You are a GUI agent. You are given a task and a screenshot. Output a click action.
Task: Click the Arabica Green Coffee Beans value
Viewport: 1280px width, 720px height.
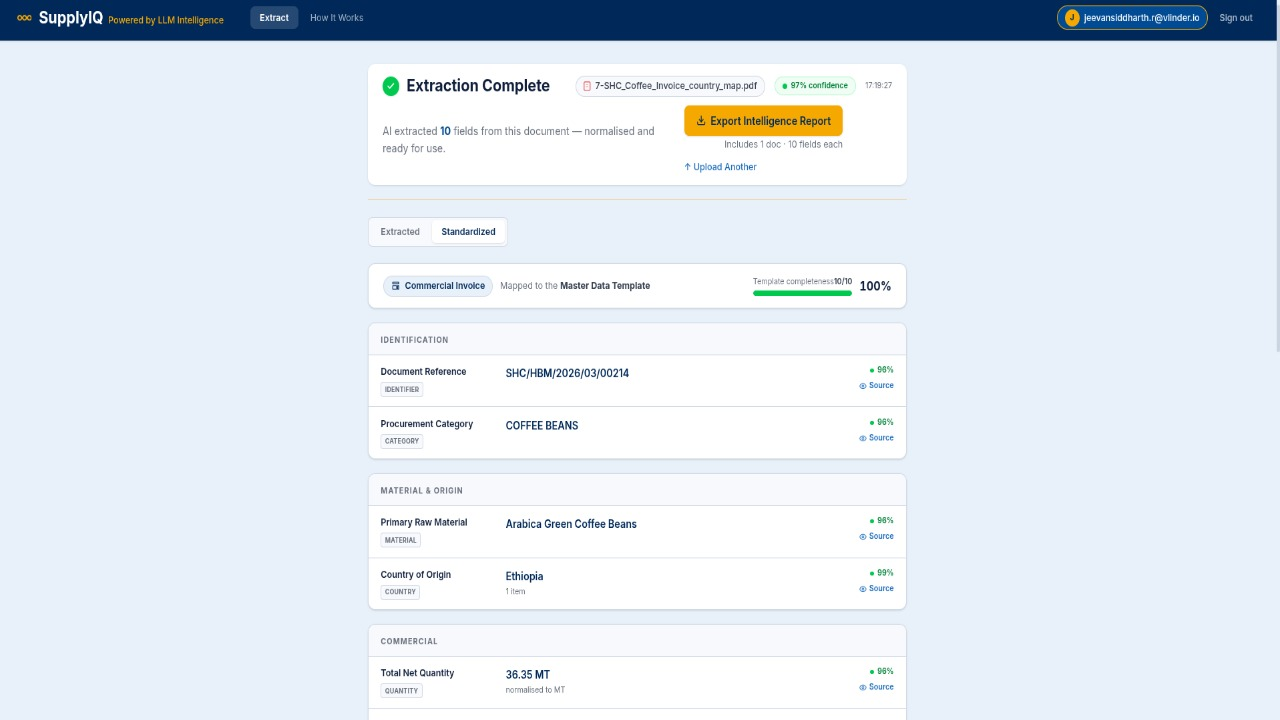571,524
